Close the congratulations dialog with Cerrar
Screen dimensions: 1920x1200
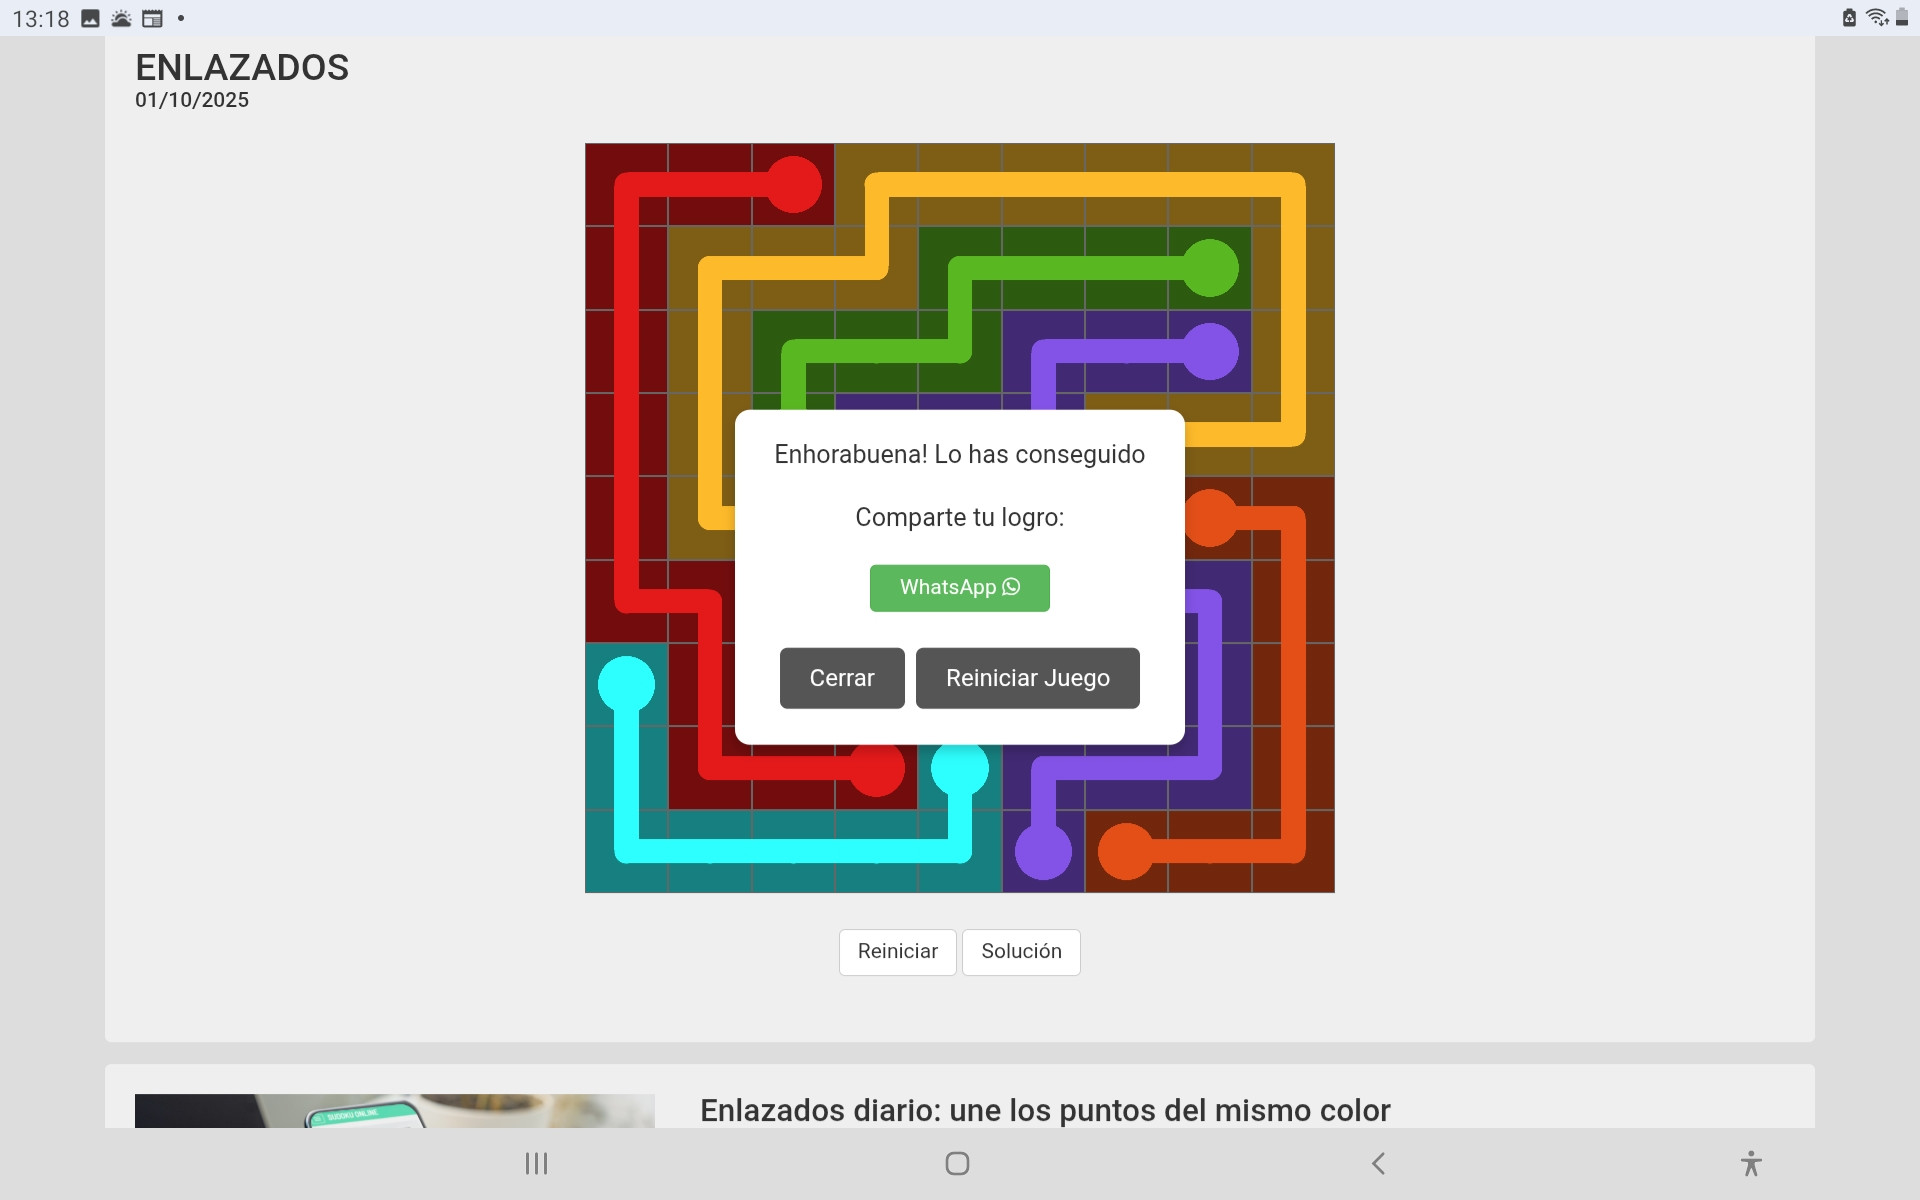[x=841, y=678]
